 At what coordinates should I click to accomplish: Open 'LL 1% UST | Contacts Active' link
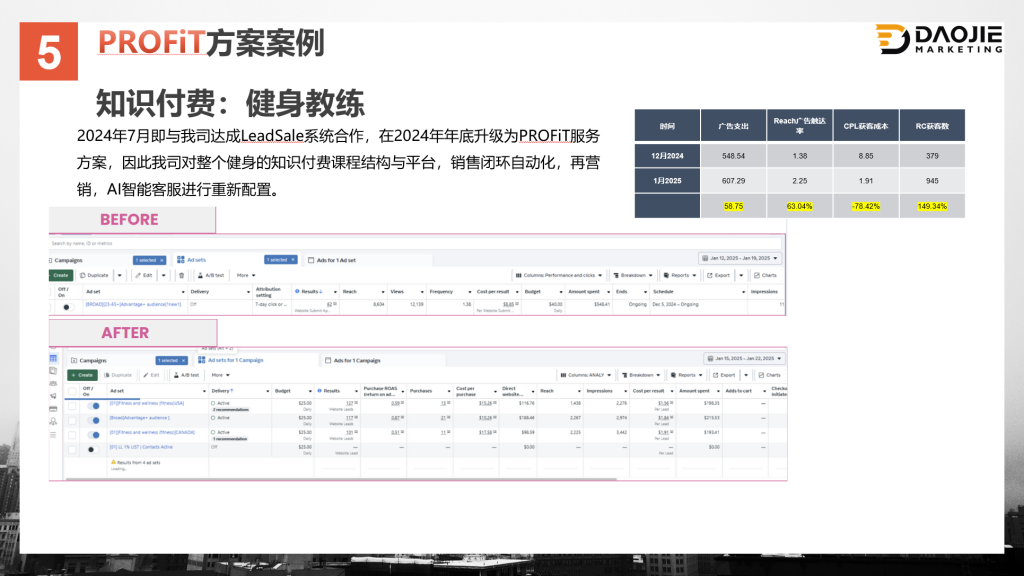point(142,447)
